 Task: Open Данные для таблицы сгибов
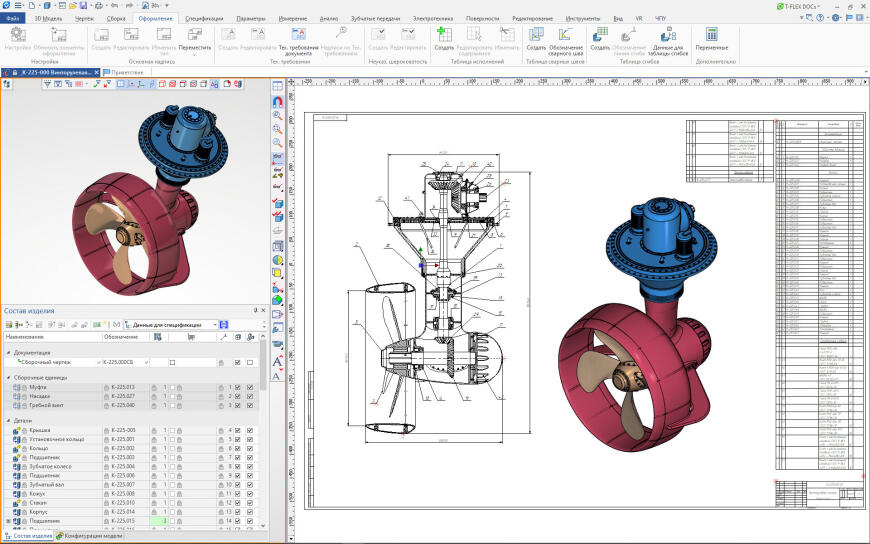670,35
